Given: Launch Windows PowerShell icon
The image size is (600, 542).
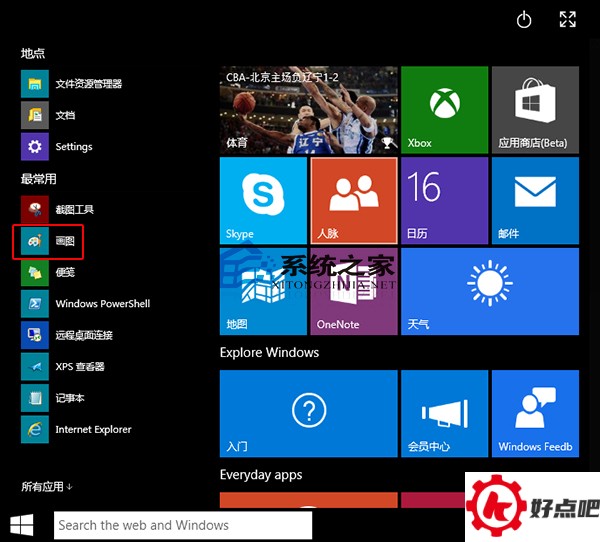Looking at the screenshot, I should tap(35, 304).
